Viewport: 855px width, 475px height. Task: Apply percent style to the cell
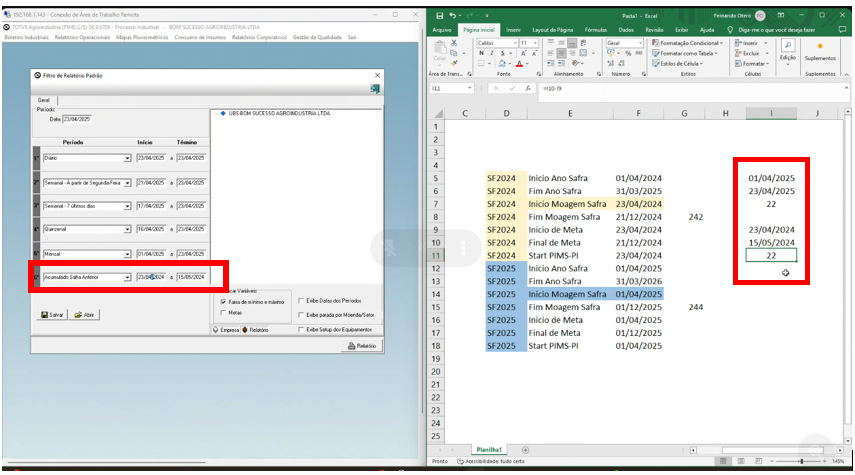(628, 53)
